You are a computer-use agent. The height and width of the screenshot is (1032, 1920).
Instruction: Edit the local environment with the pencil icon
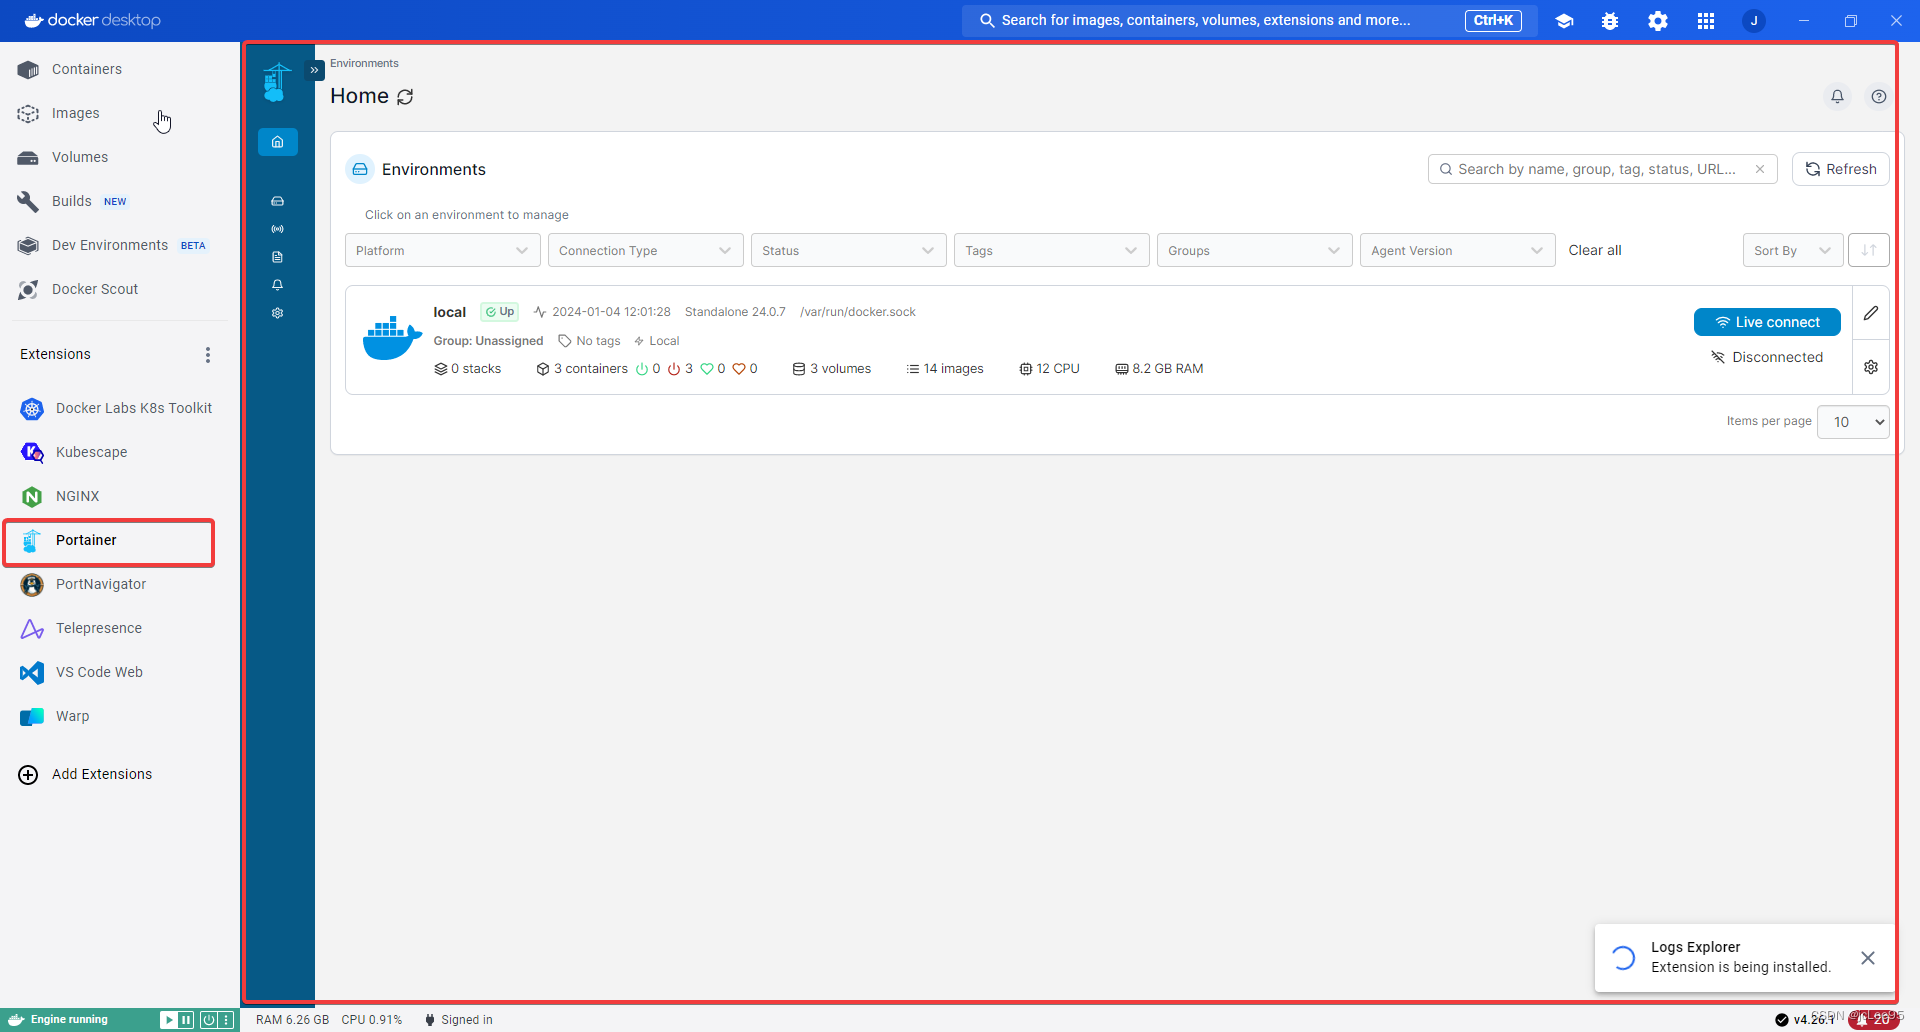1871,313
